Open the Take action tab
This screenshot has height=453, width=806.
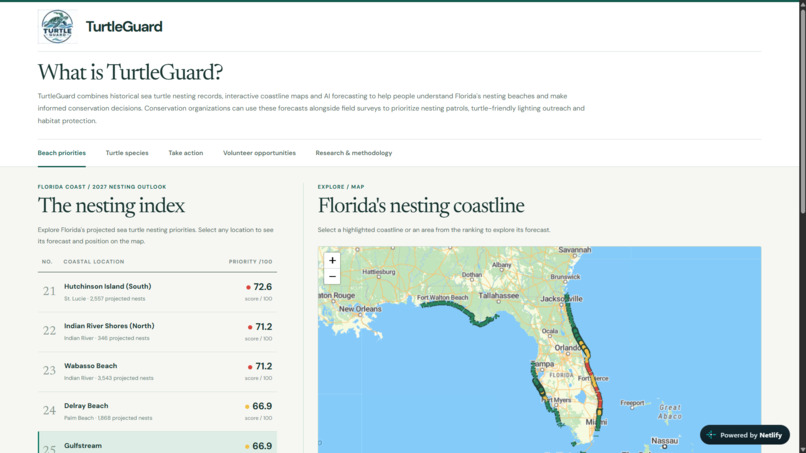click(186, 153)
